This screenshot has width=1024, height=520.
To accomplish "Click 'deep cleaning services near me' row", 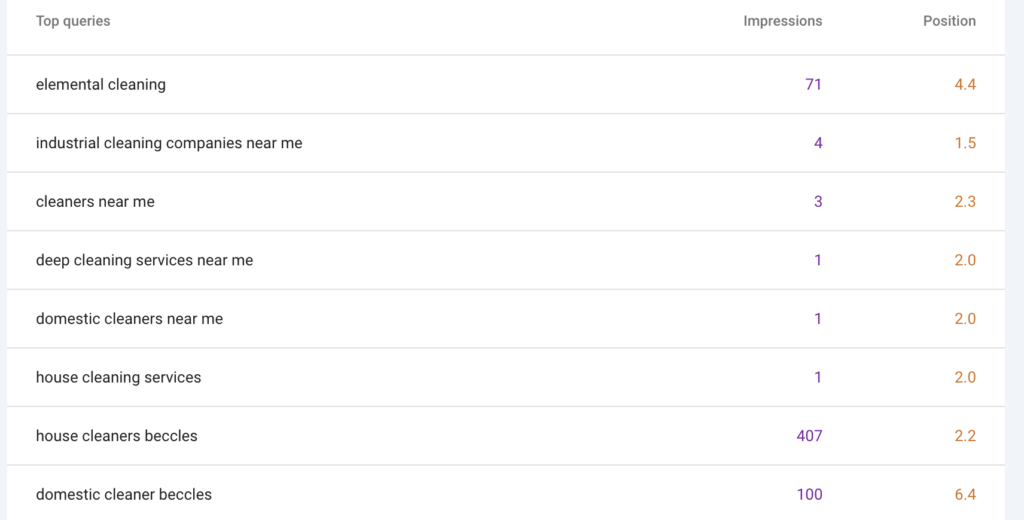I will [x=144, y=260].
